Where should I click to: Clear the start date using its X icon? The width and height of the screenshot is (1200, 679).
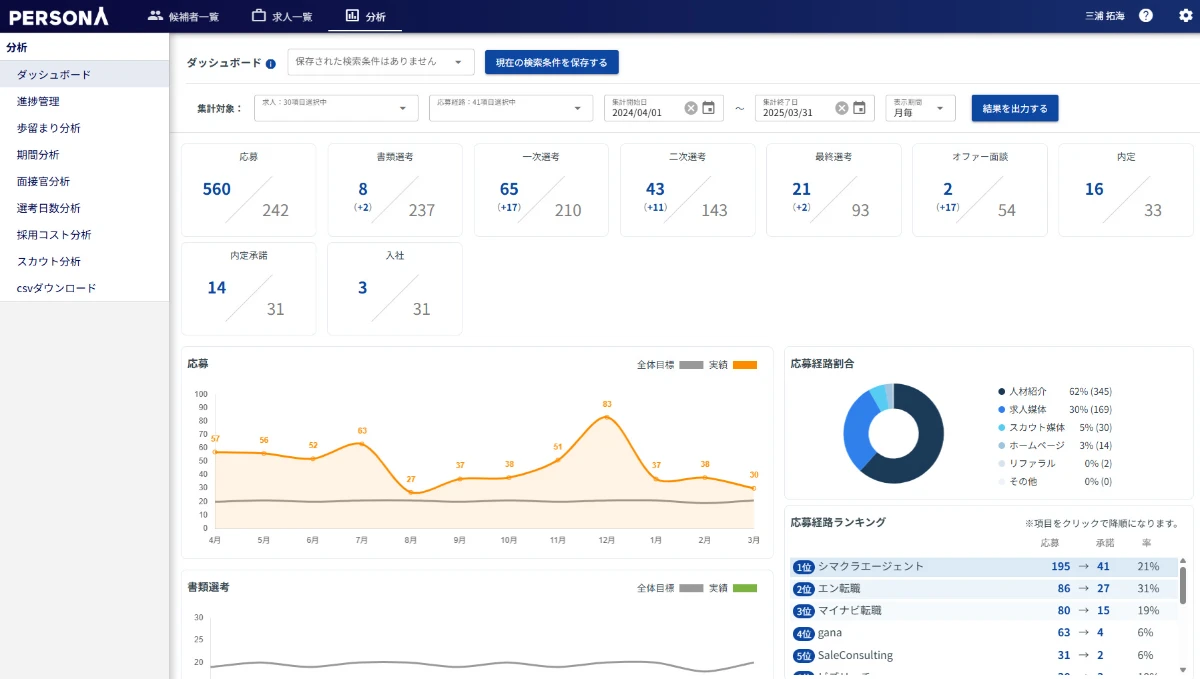click(x=692, y=108)
